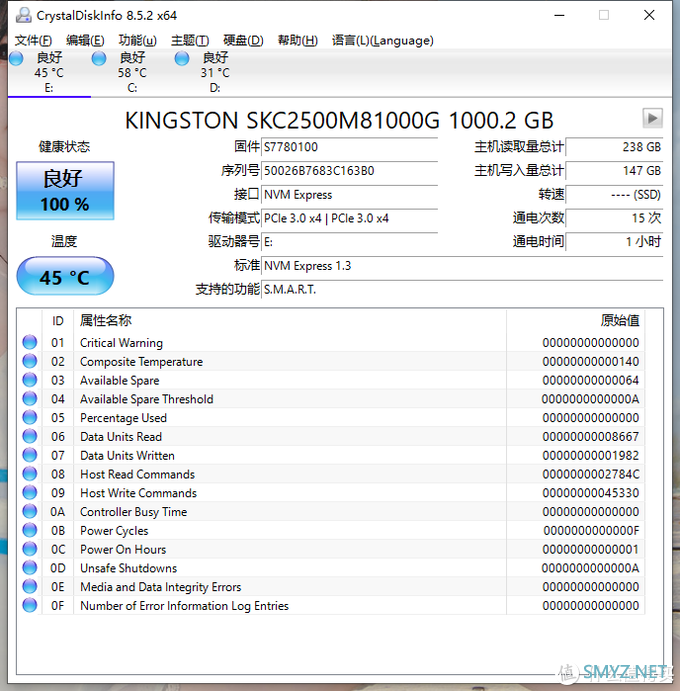
Task: Click status icon for Media and Data Integrity Errors
Action: pos(30,587)
